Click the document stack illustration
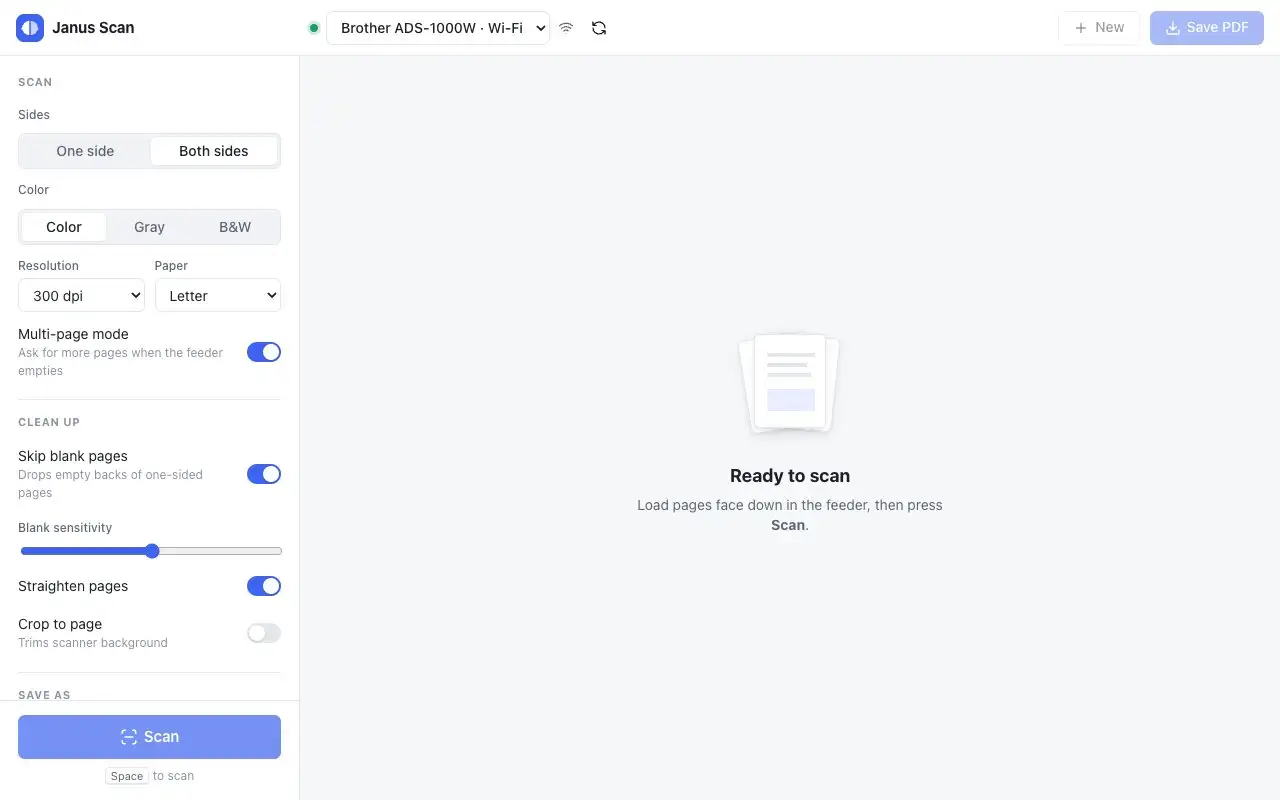Image resolution: width=1280 pixels, height=800 pixels. [789, 384]
